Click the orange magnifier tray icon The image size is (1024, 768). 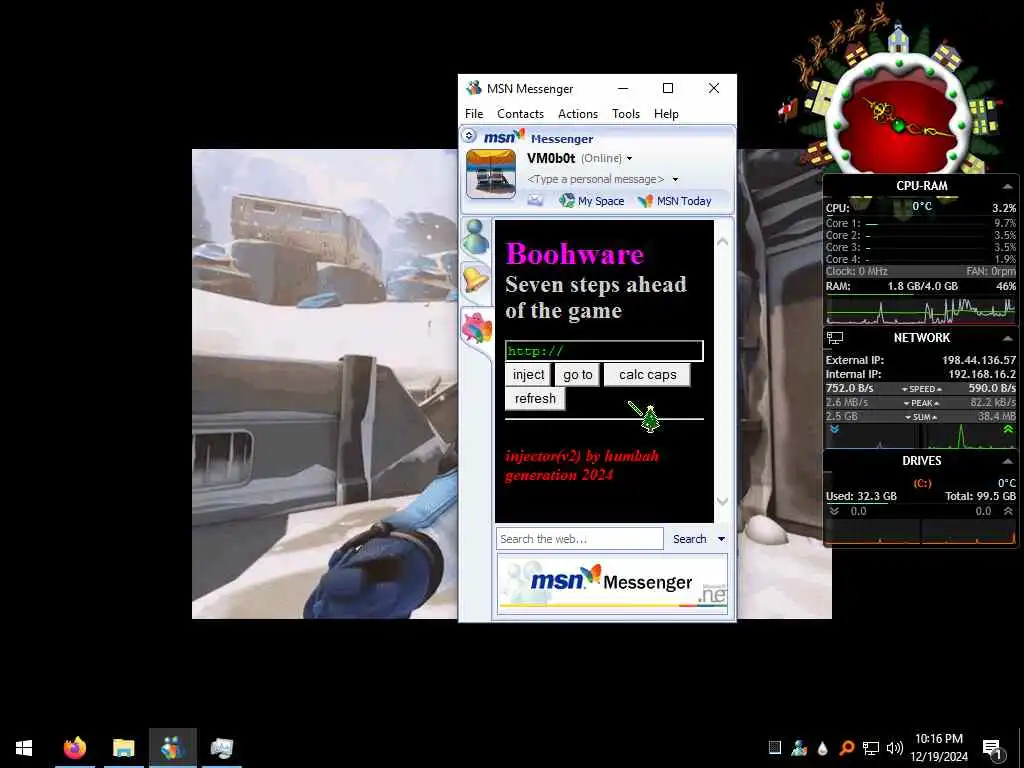[846, 748]
